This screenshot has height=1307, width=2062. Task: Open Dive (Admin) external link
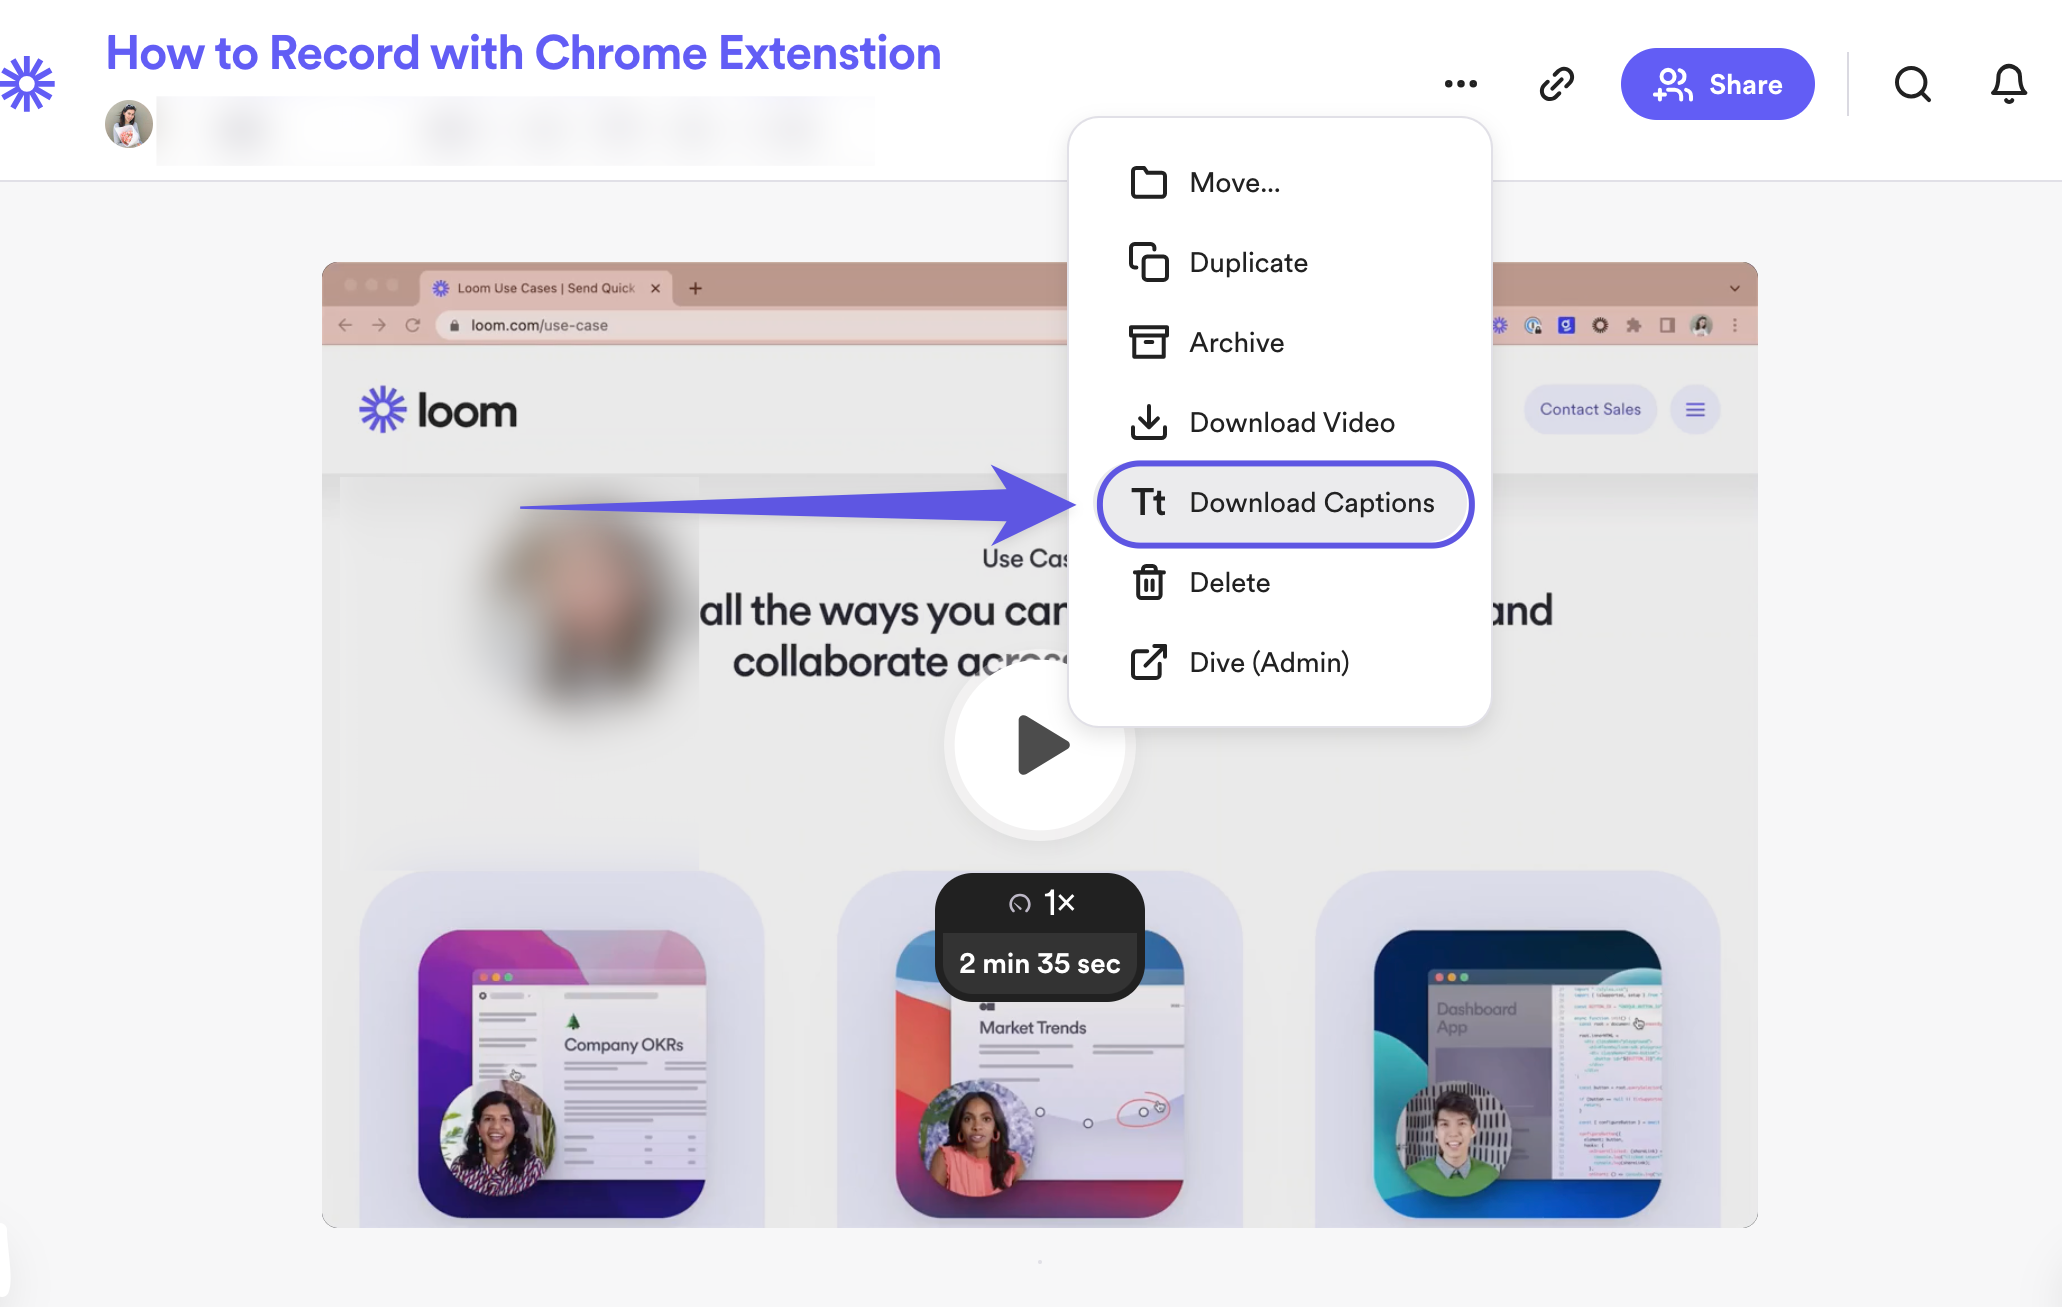click(x=1268, y=663)
